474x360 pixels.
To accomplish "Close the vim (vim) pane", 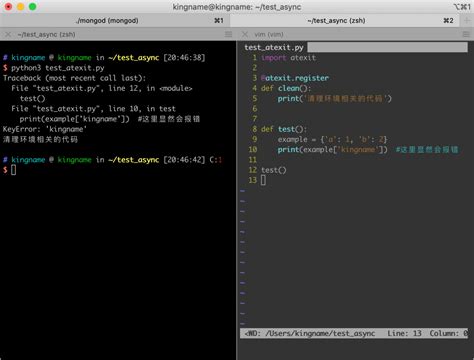I will pos(245,34).
